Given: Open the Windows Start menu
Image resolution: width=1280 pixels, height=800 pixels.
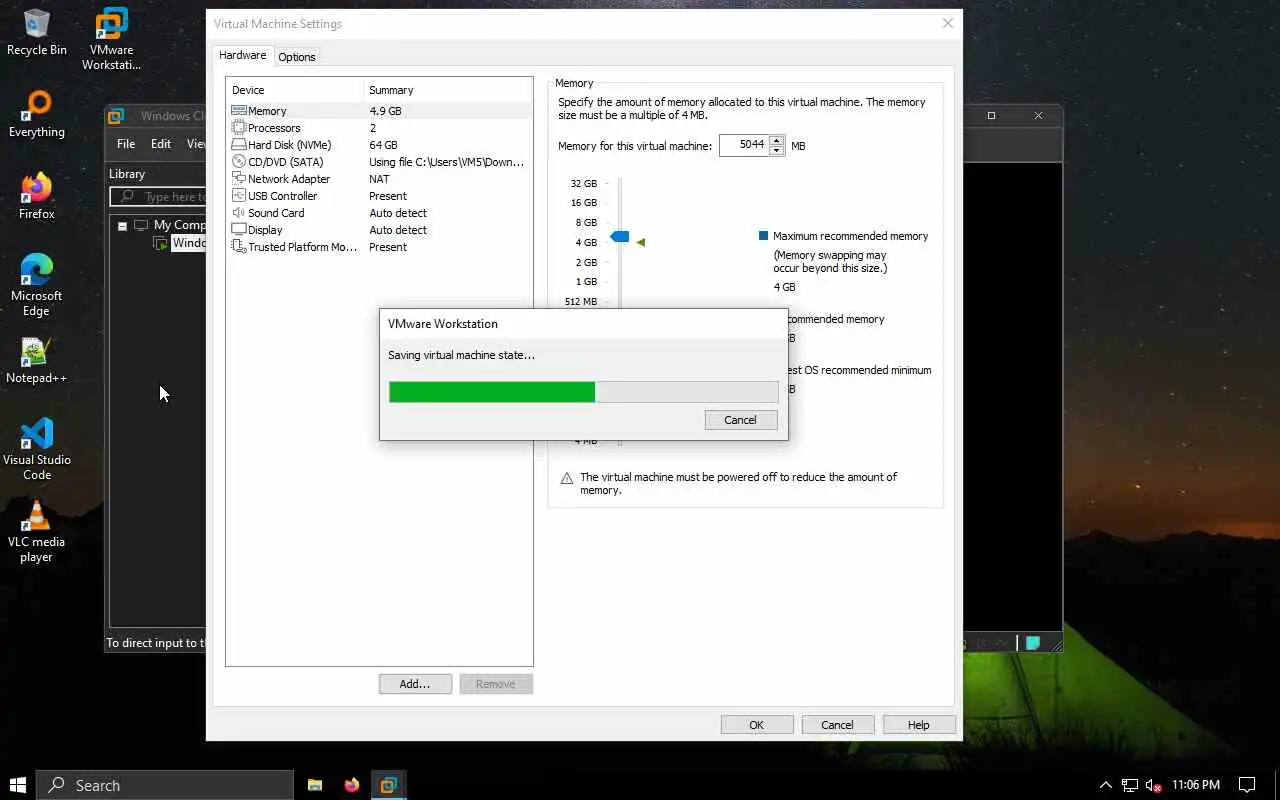Looking at the screenshot, I should pyautogui.click(x=17, y=785).
